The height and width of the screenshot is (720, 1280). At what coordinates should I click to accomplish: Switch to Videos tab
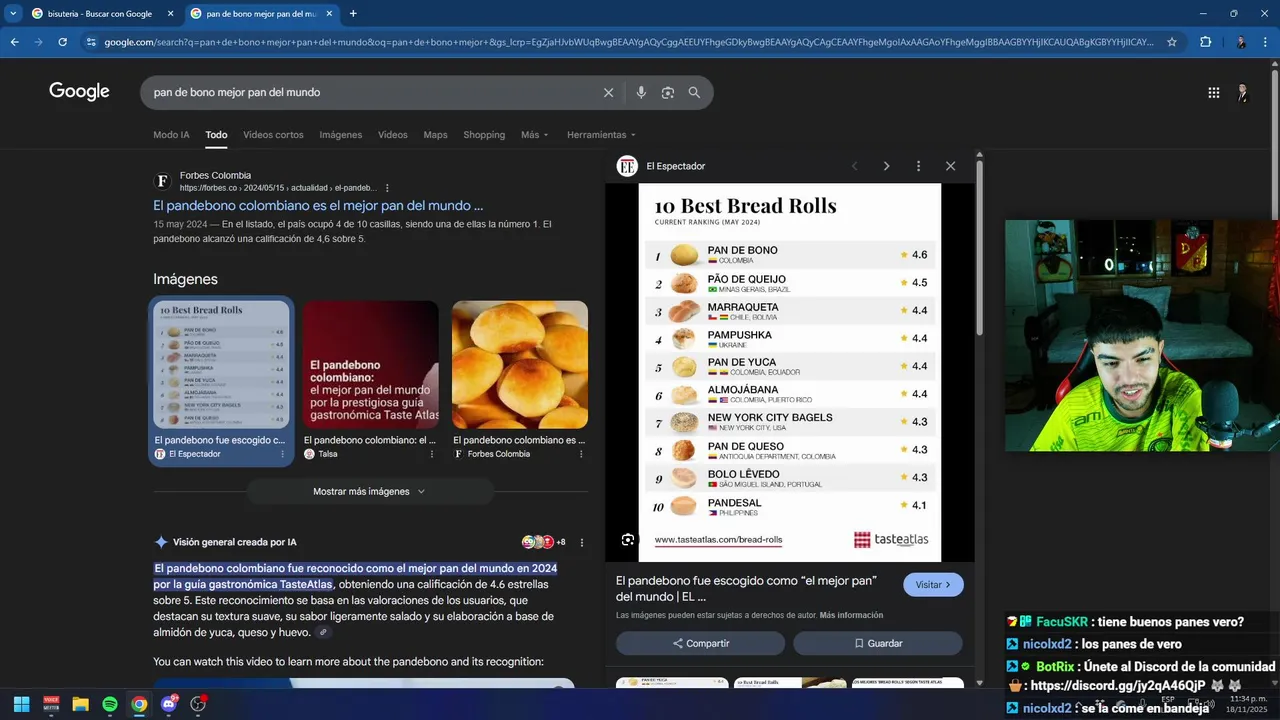393,135
